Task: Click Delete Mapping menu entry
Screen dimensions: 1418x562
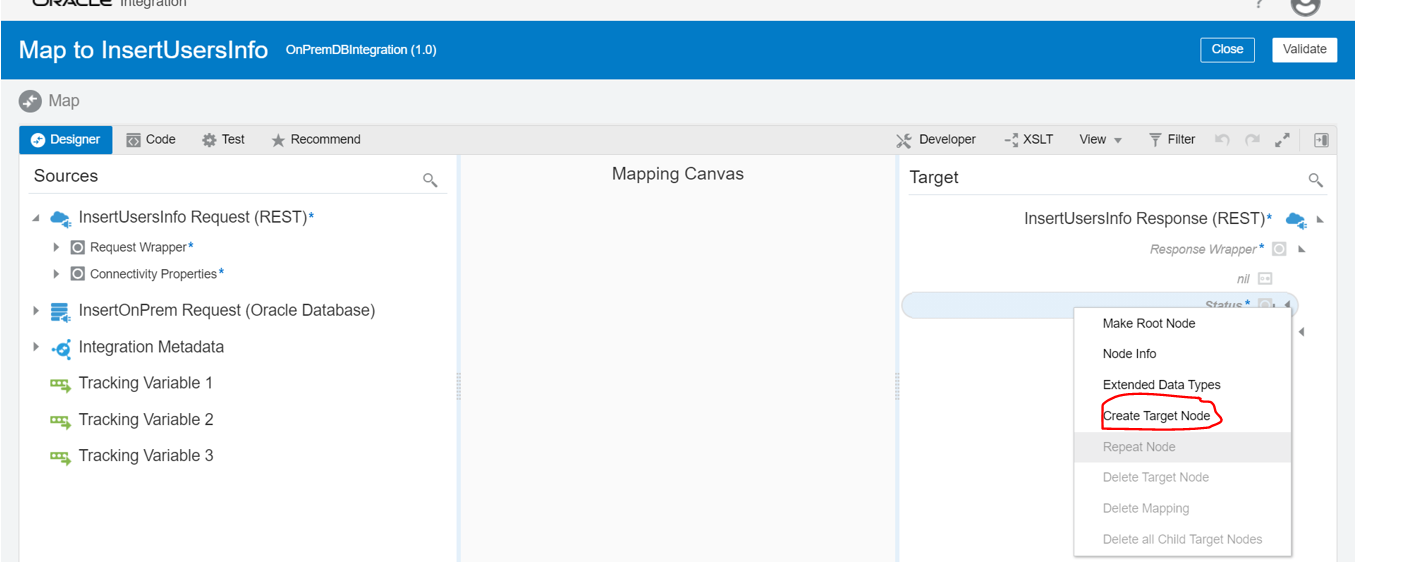Action: click(x=1145, y=508)
